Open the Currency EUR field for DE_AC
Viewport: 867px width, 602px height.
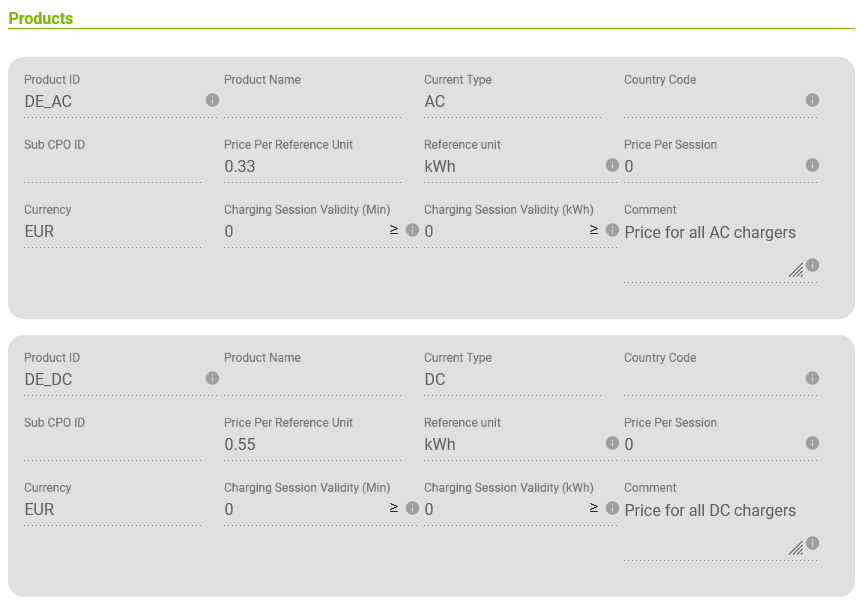[112, 232]
